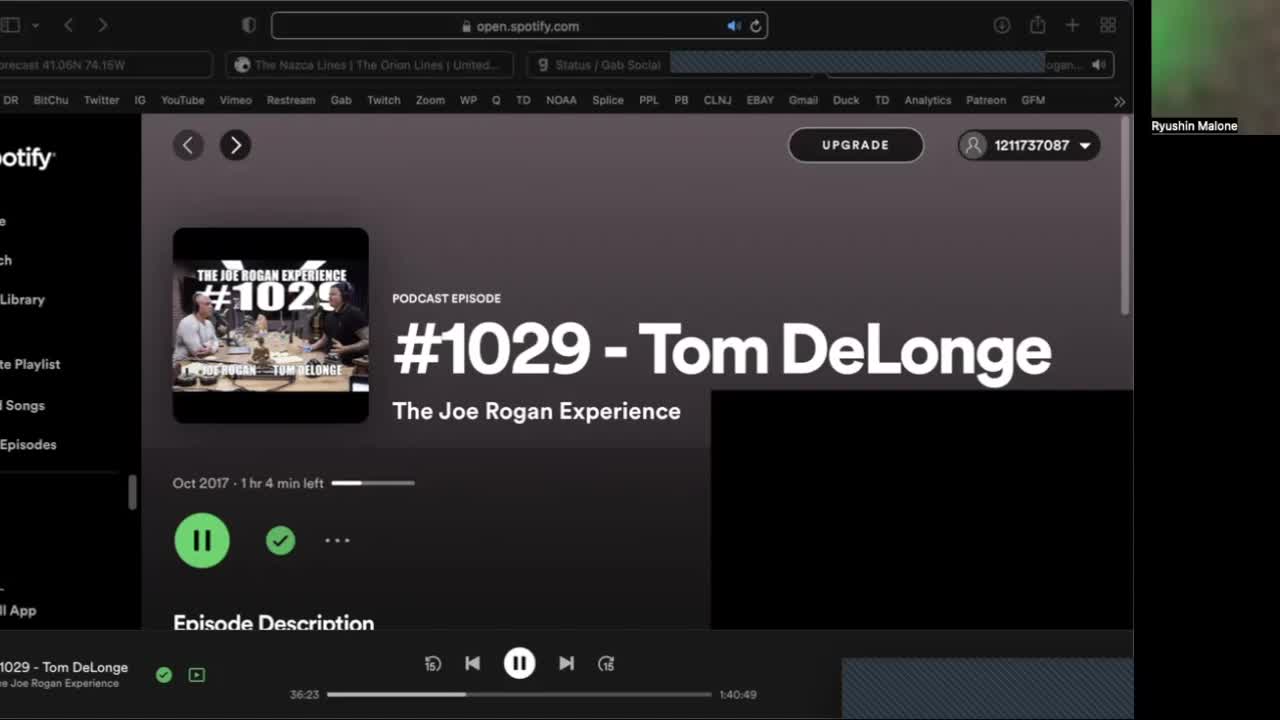Open Safari's Share menu icon

coord(1037,25)
